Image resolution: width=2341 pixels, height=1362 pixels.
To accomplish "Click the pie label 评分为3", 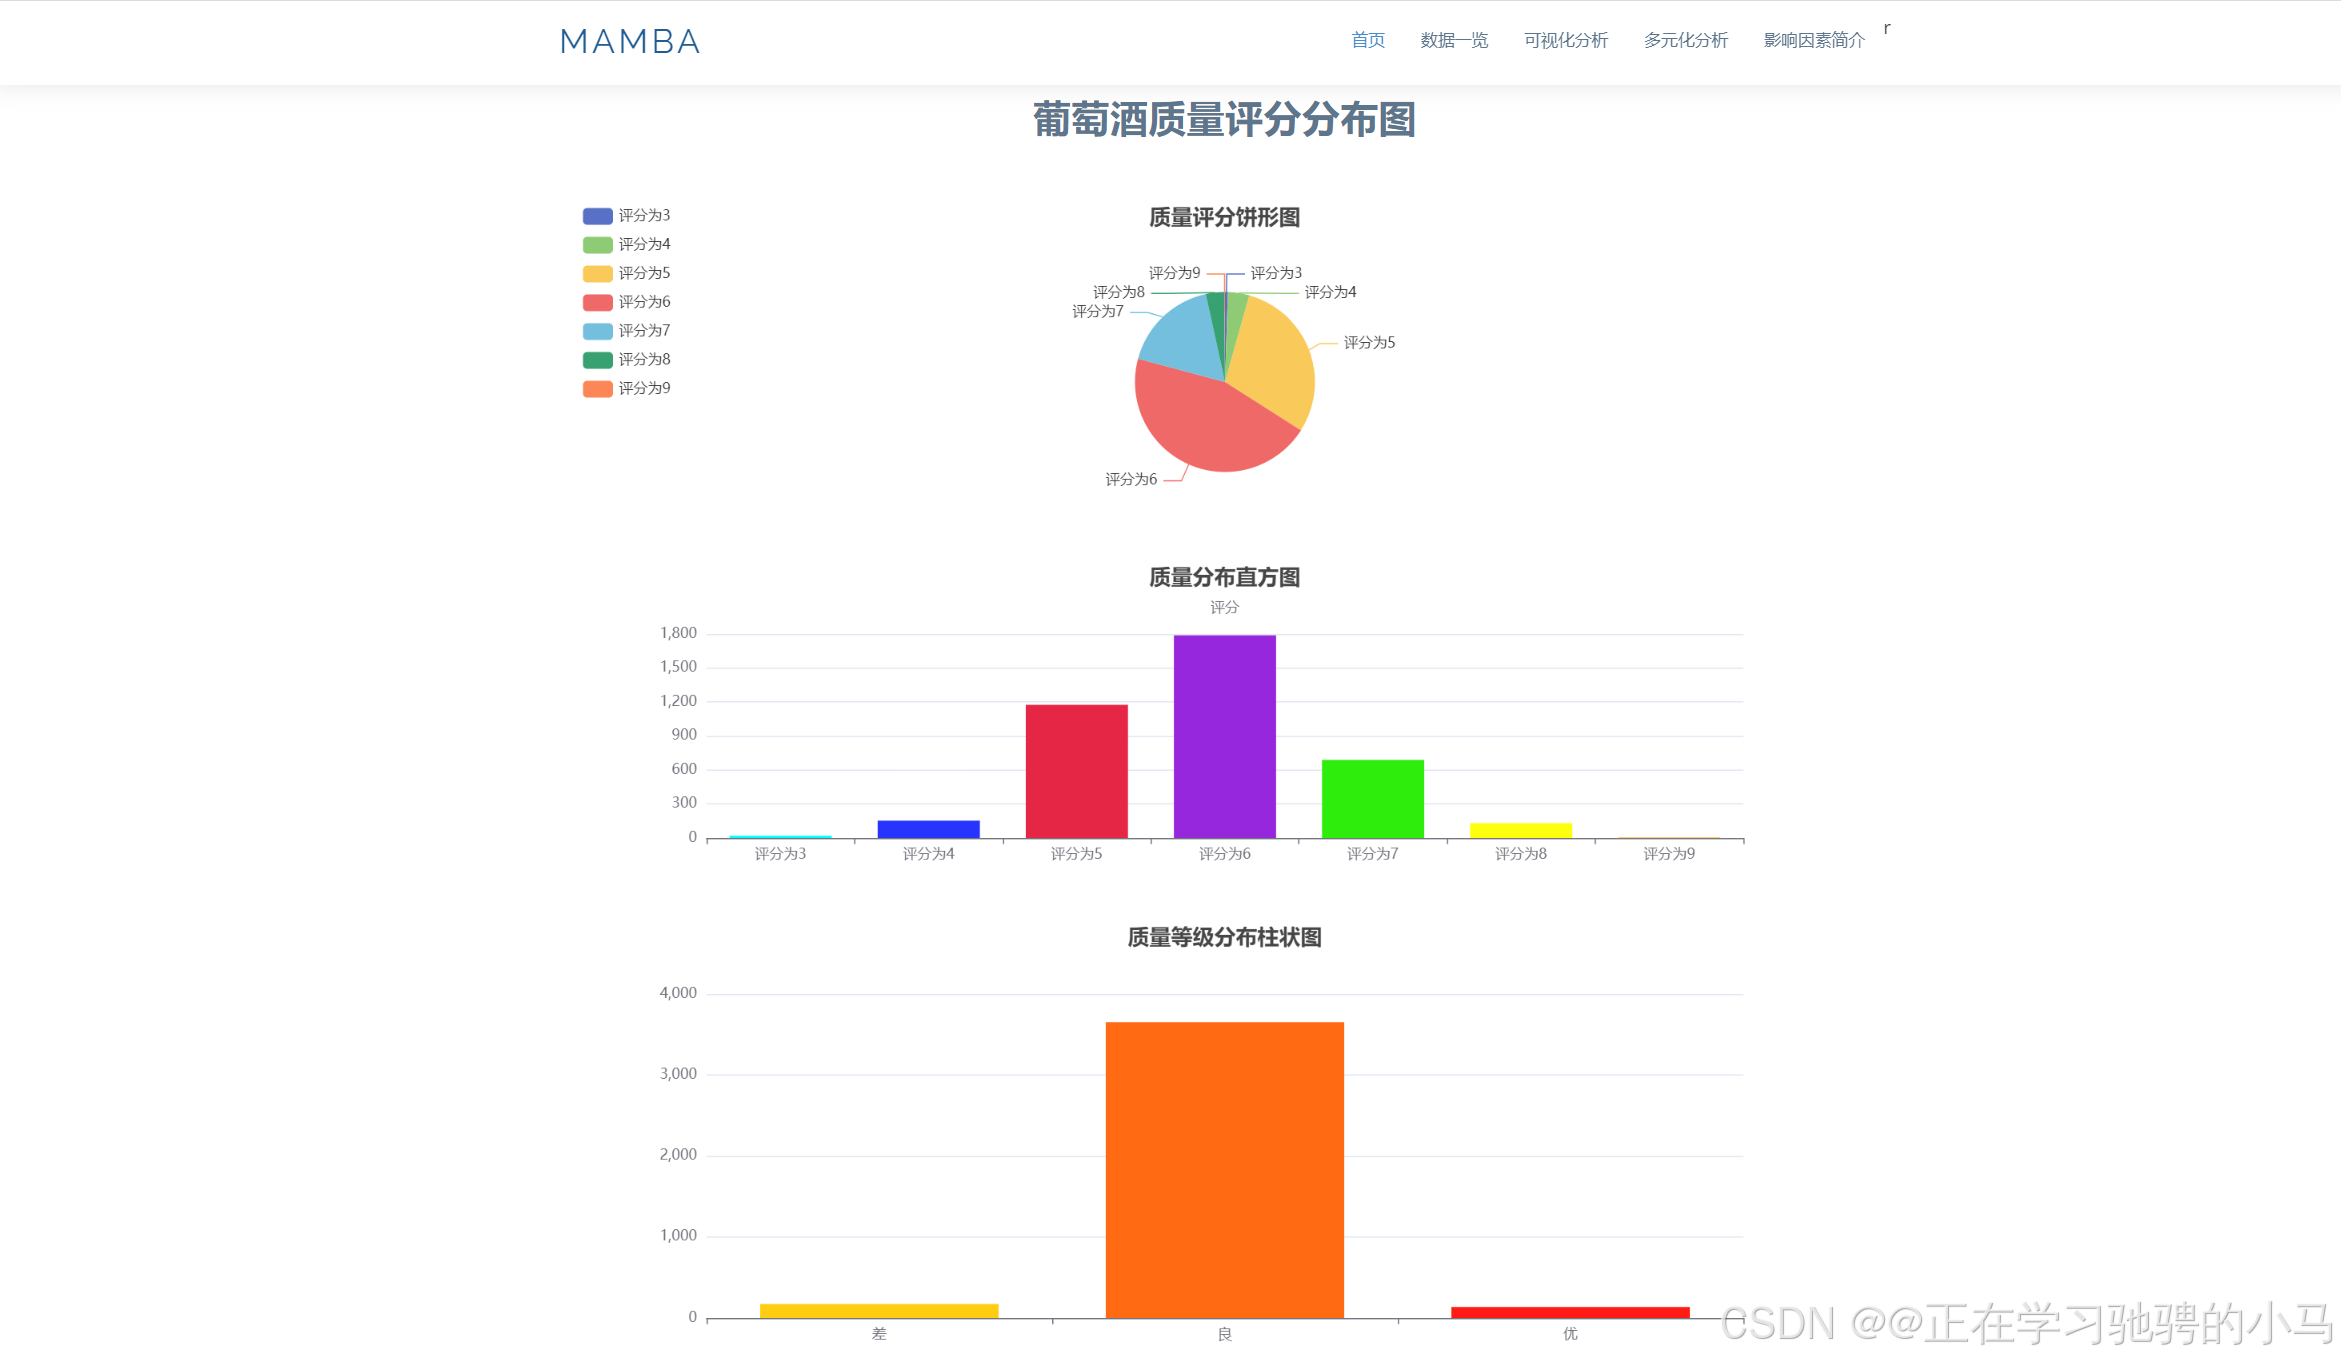I will point(1276,273).
